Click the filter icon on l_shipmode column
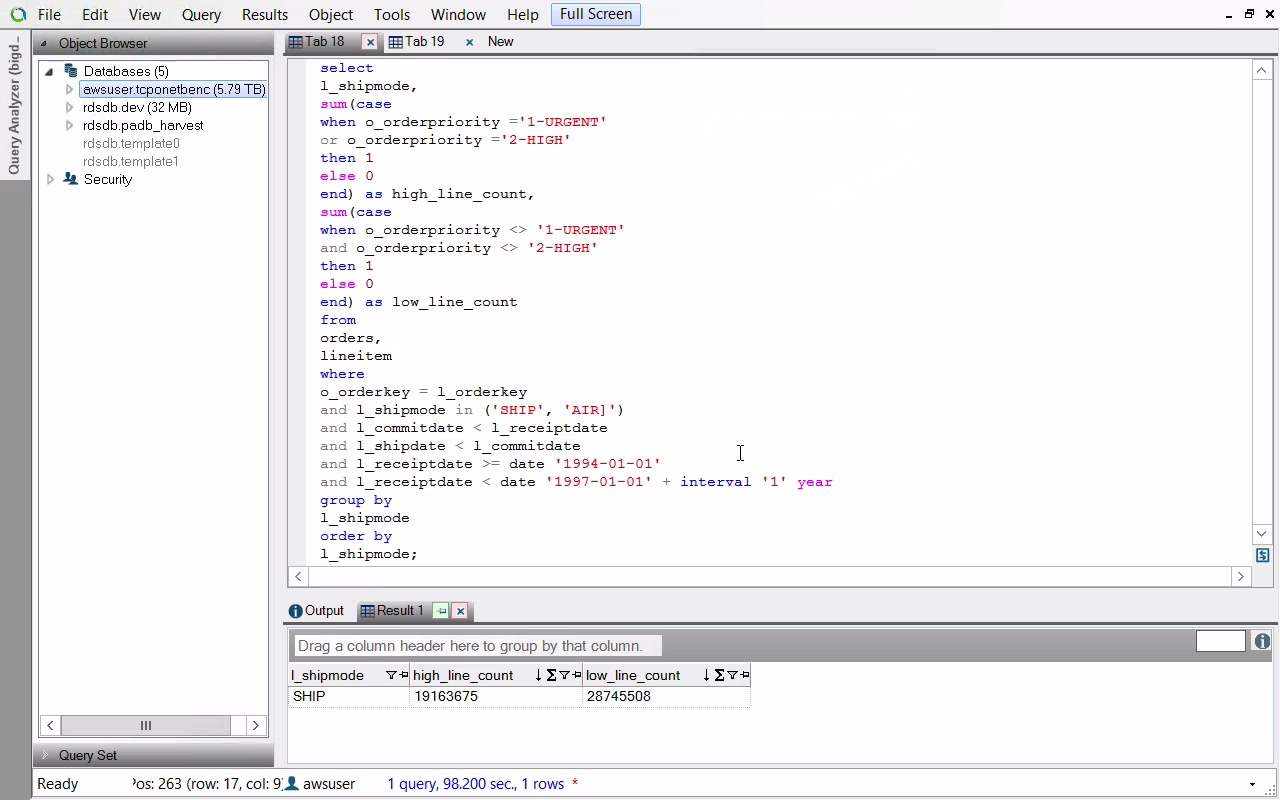This screenshot has height=800, width=1280. [x=391, y=676]
